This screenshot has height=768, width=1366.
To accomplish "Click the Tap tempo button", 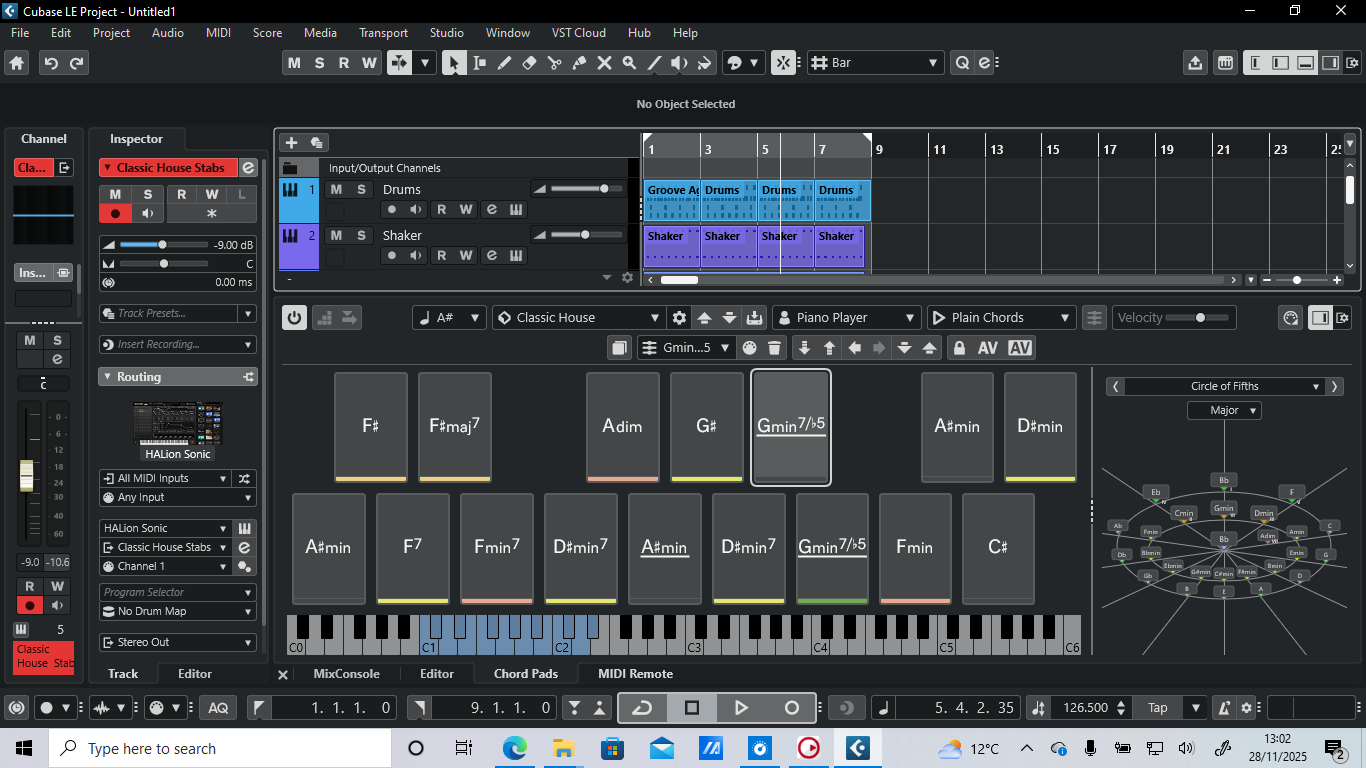I will 1158,708.
